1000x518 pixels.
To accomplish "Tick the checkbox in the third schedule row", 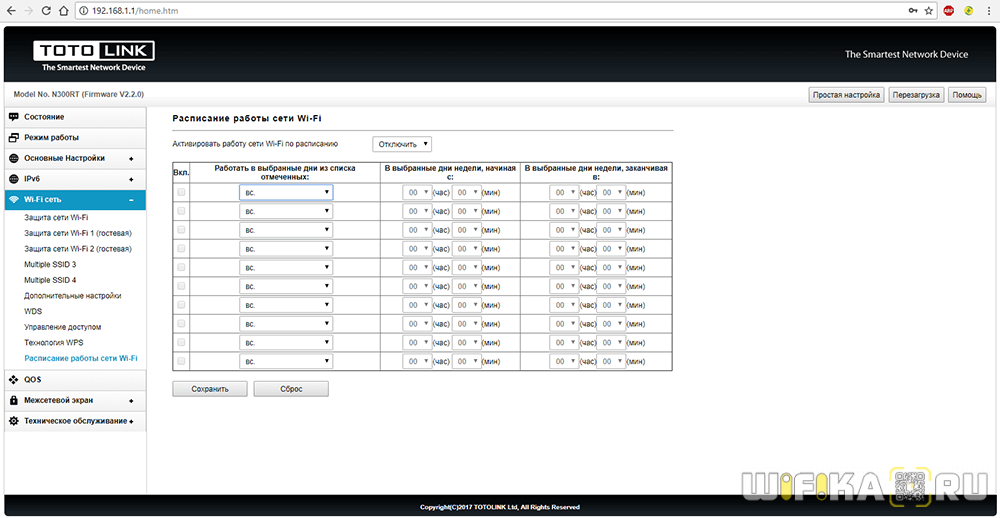I will tap(181, 230).
